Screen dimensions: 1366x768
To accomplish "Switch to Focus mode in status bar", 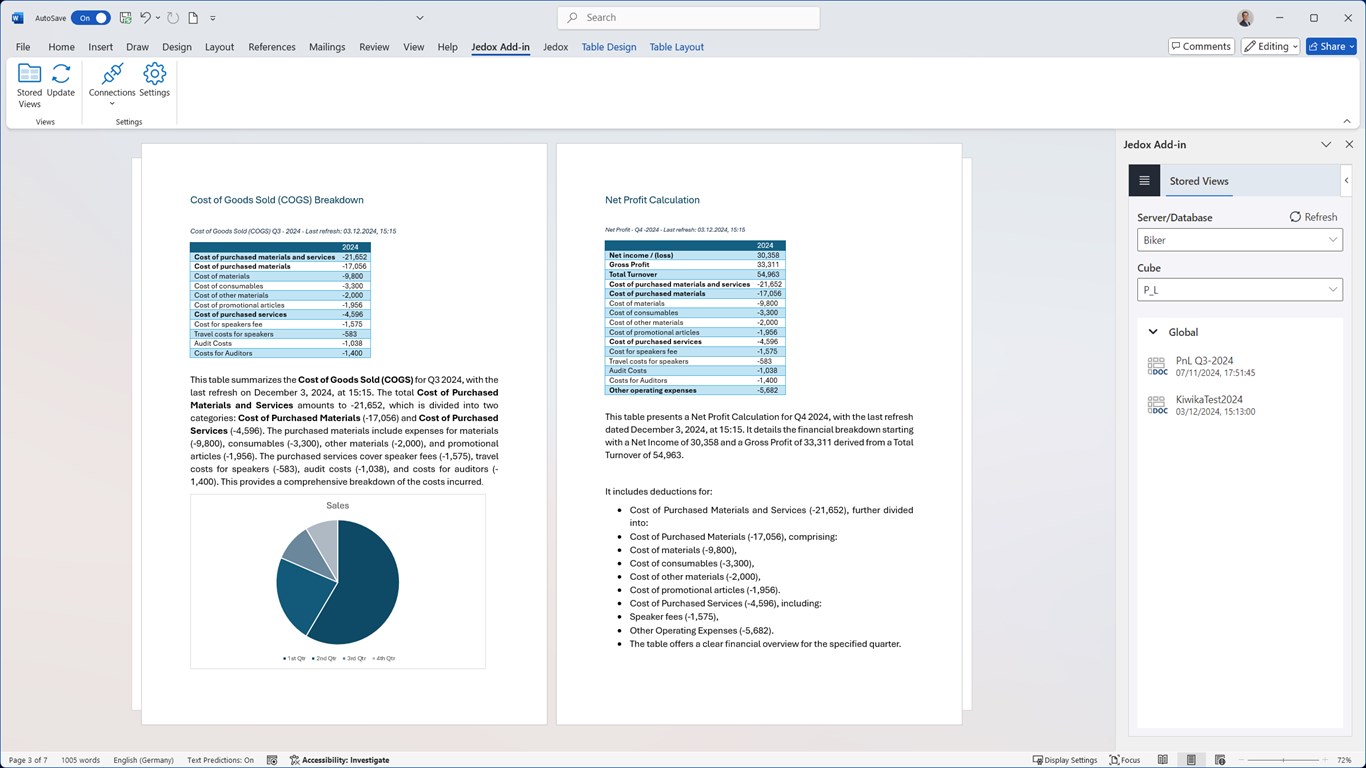I will click(x=1125, y=760).
